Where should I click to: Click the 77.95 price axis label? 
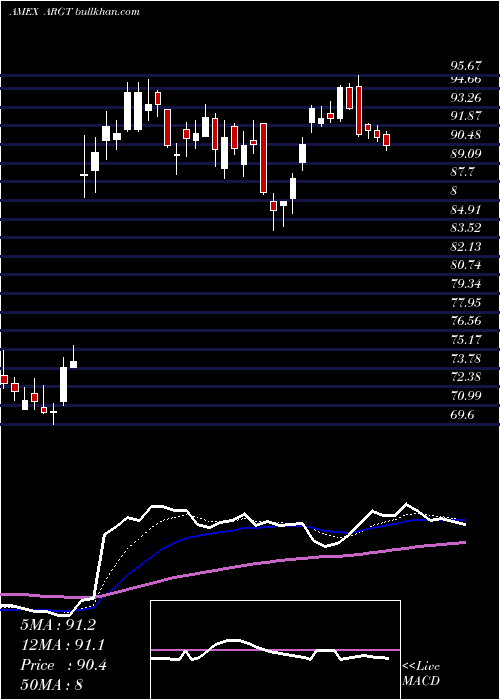(466, 303)
